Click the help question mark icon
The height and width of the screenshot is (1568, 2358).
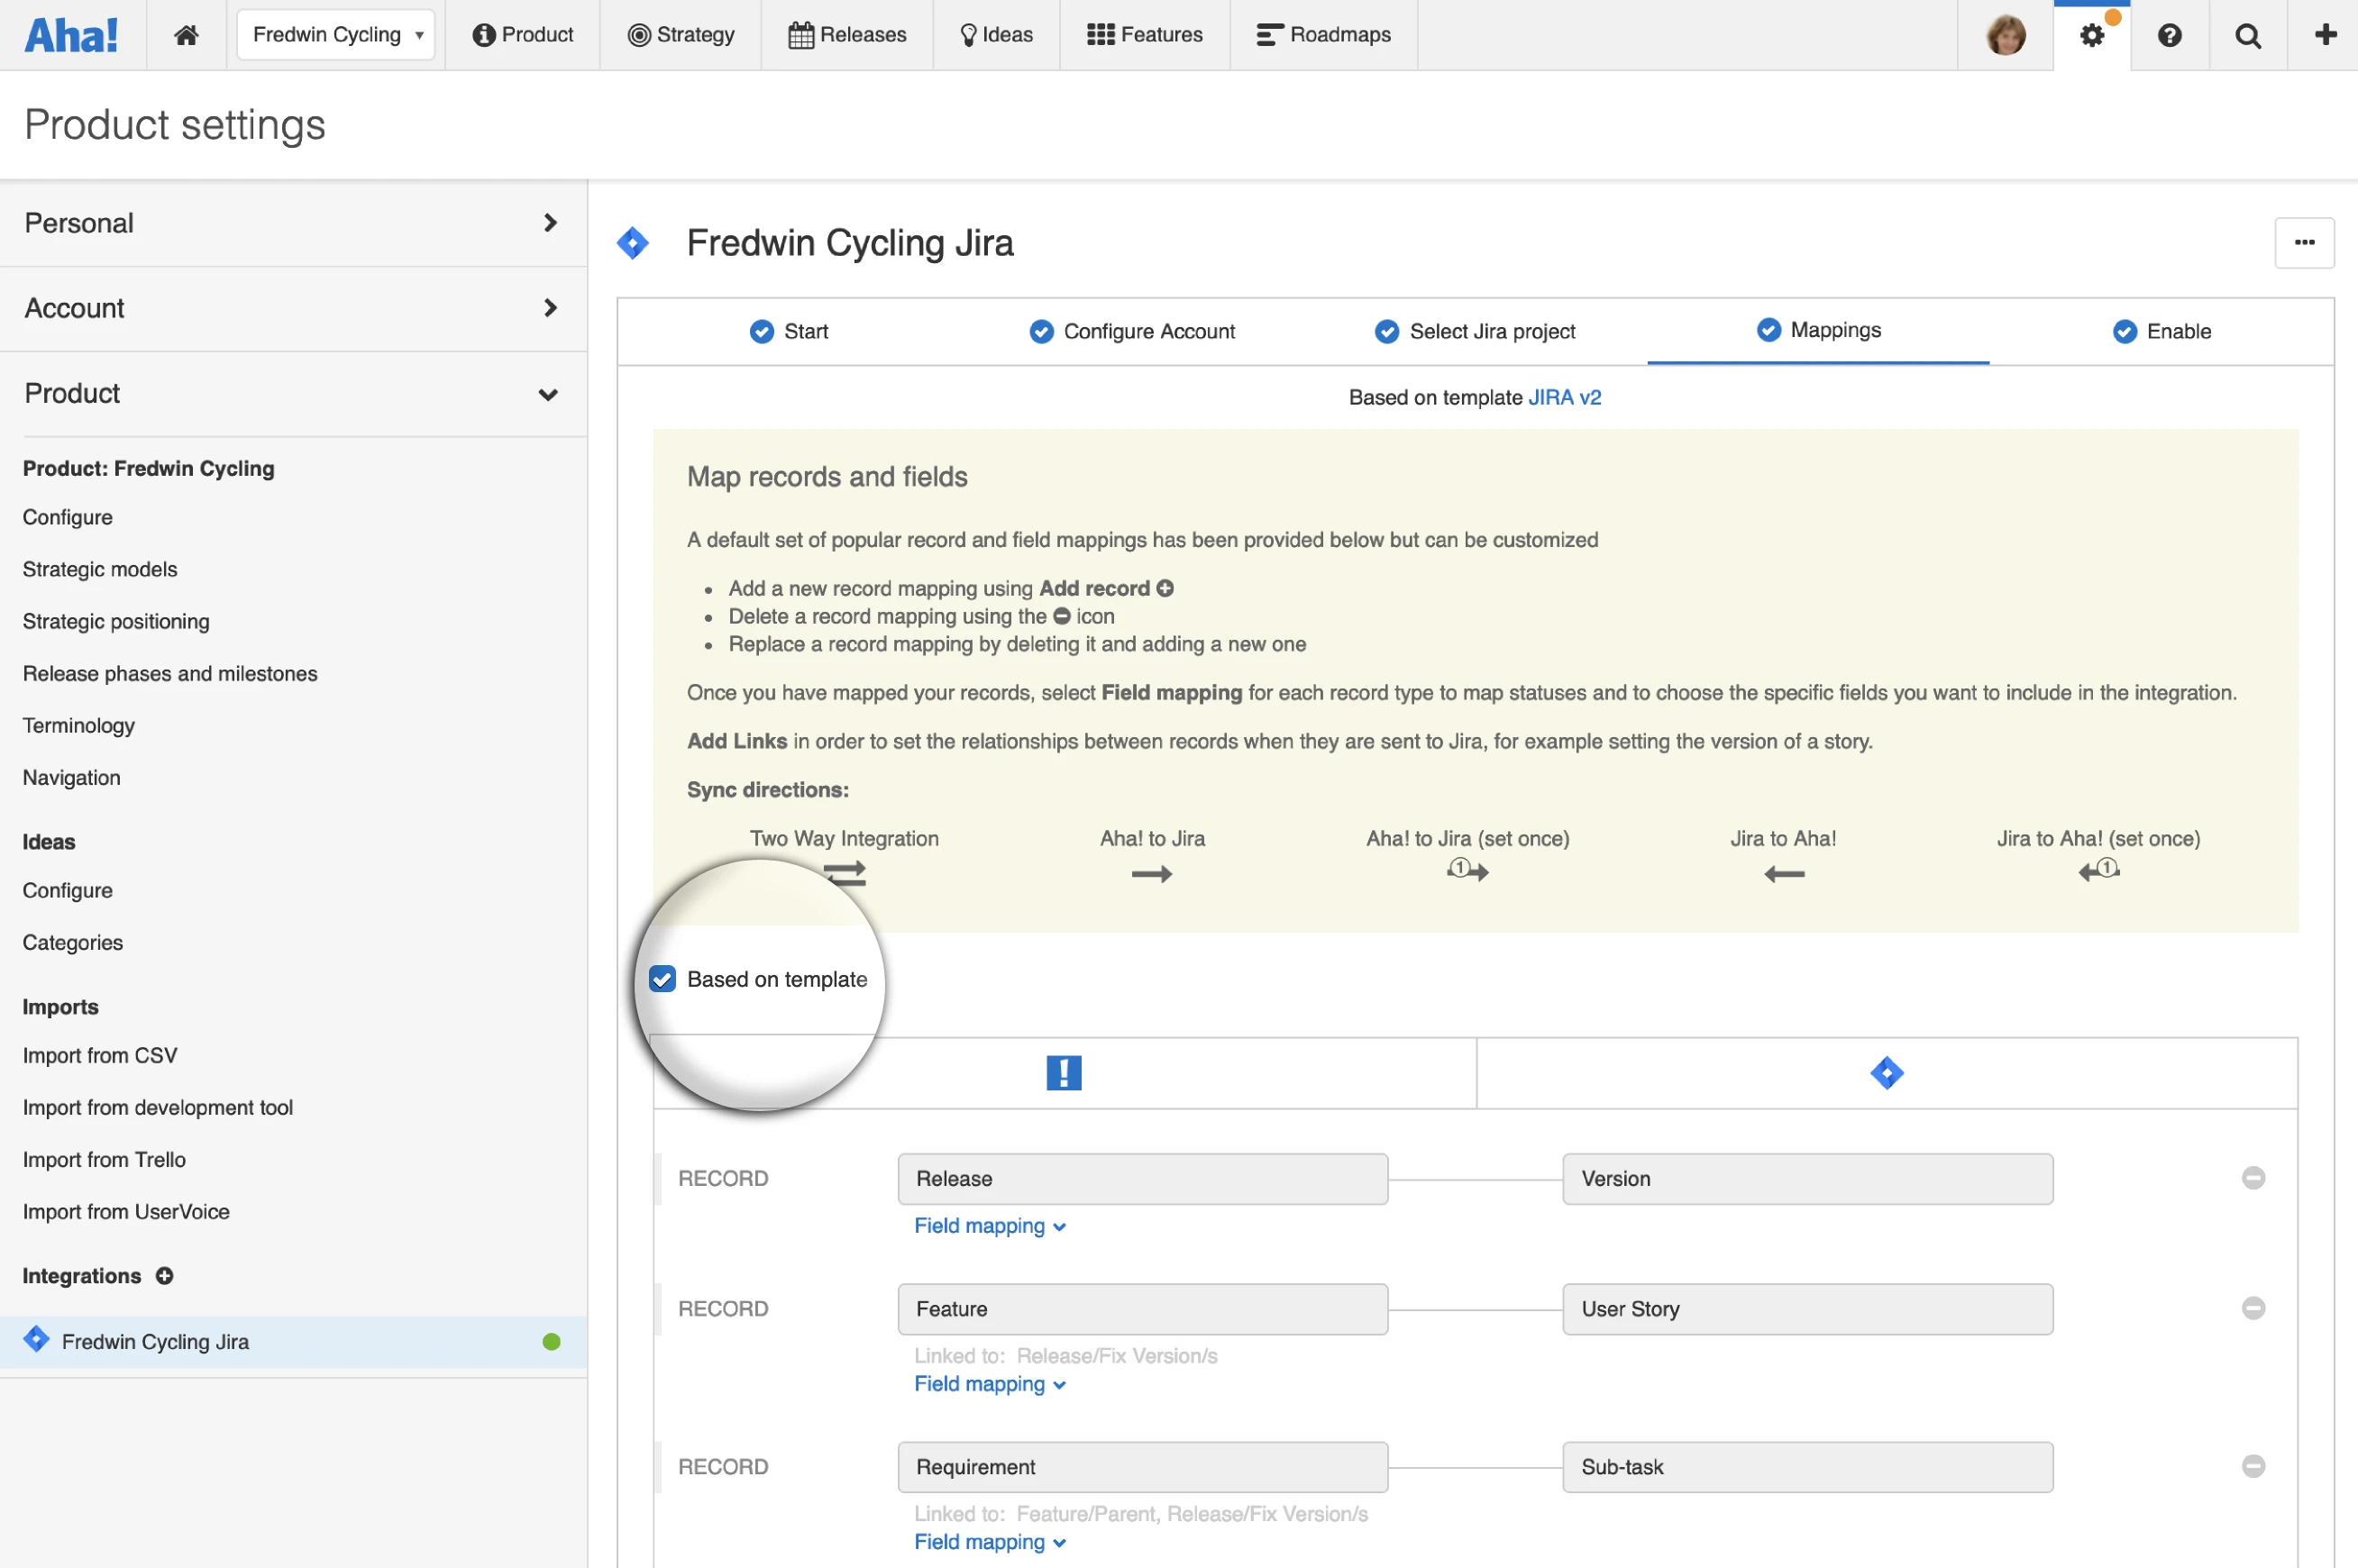pos(2168,35)
